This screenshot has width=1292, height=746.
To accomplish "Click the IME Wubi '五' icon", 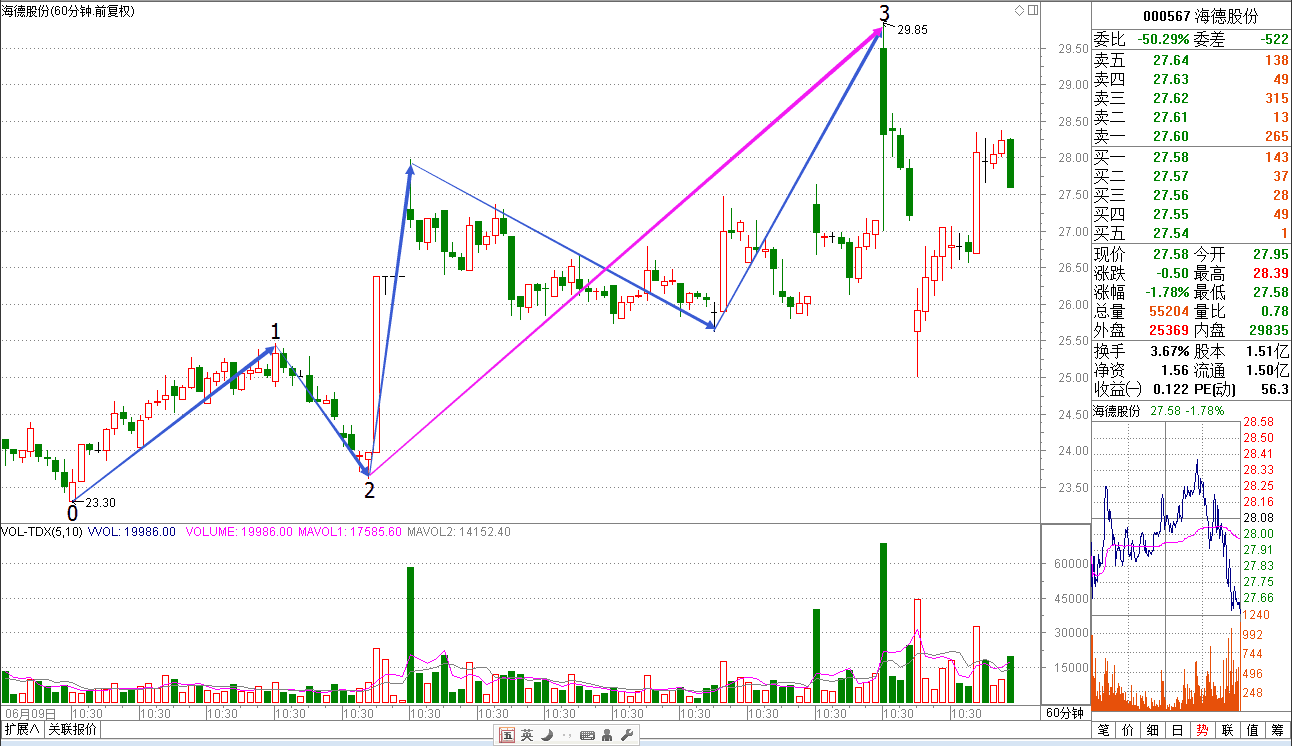I will coord(507,736).
